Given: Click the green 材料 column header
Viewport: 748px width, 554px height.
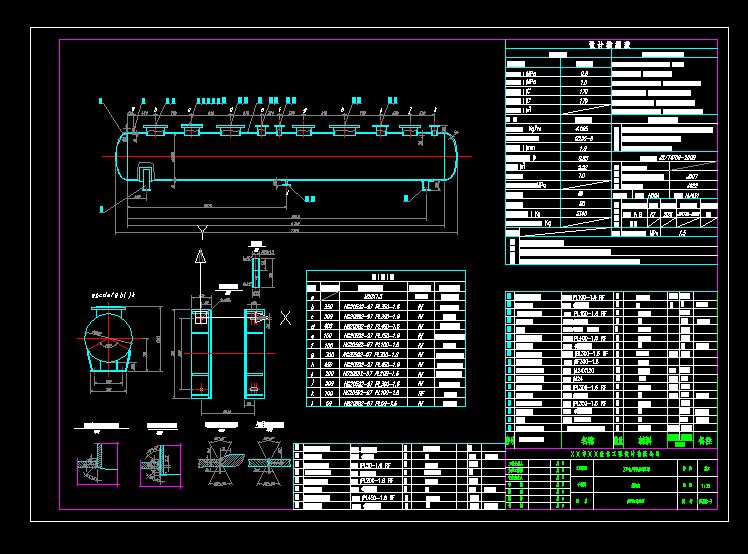Looking at the screenshot, I should pos(645,440).
